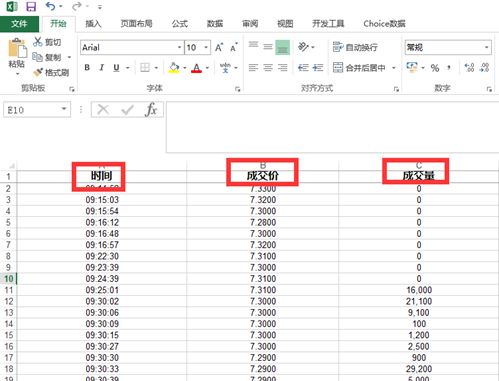Switch to the 公式 (Formulas) tab
Image resolution: width=499 pixels, height=381 pixels.
[x=180, y=24]
